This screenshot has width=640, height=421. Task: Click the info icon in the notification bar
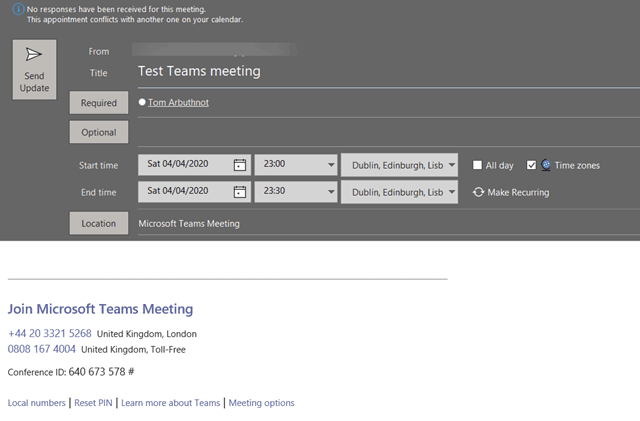tap(18, 9)
